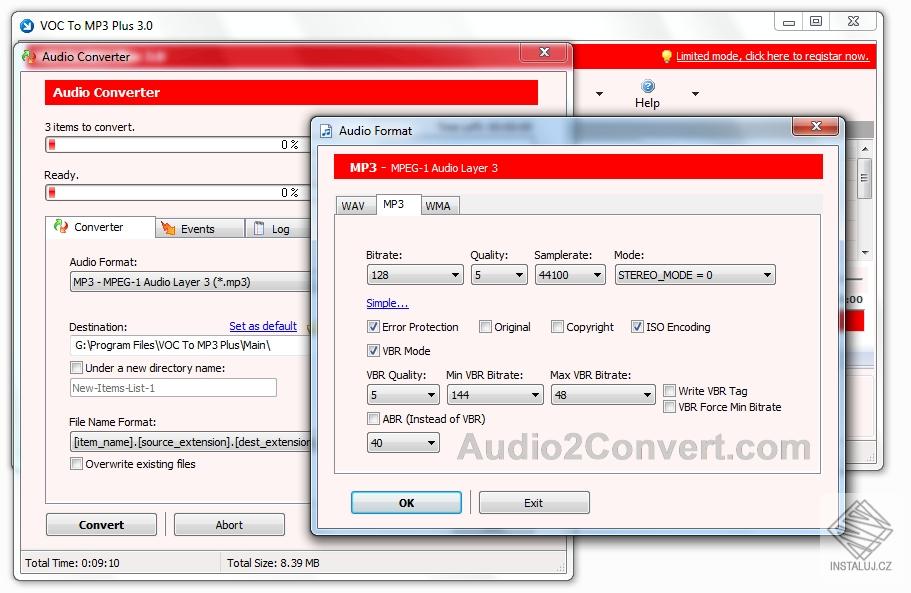Enable ABR (Instead of VBR) checkbox
The image size is (911, 593).
pyautogui.click(x=373, y=419)
